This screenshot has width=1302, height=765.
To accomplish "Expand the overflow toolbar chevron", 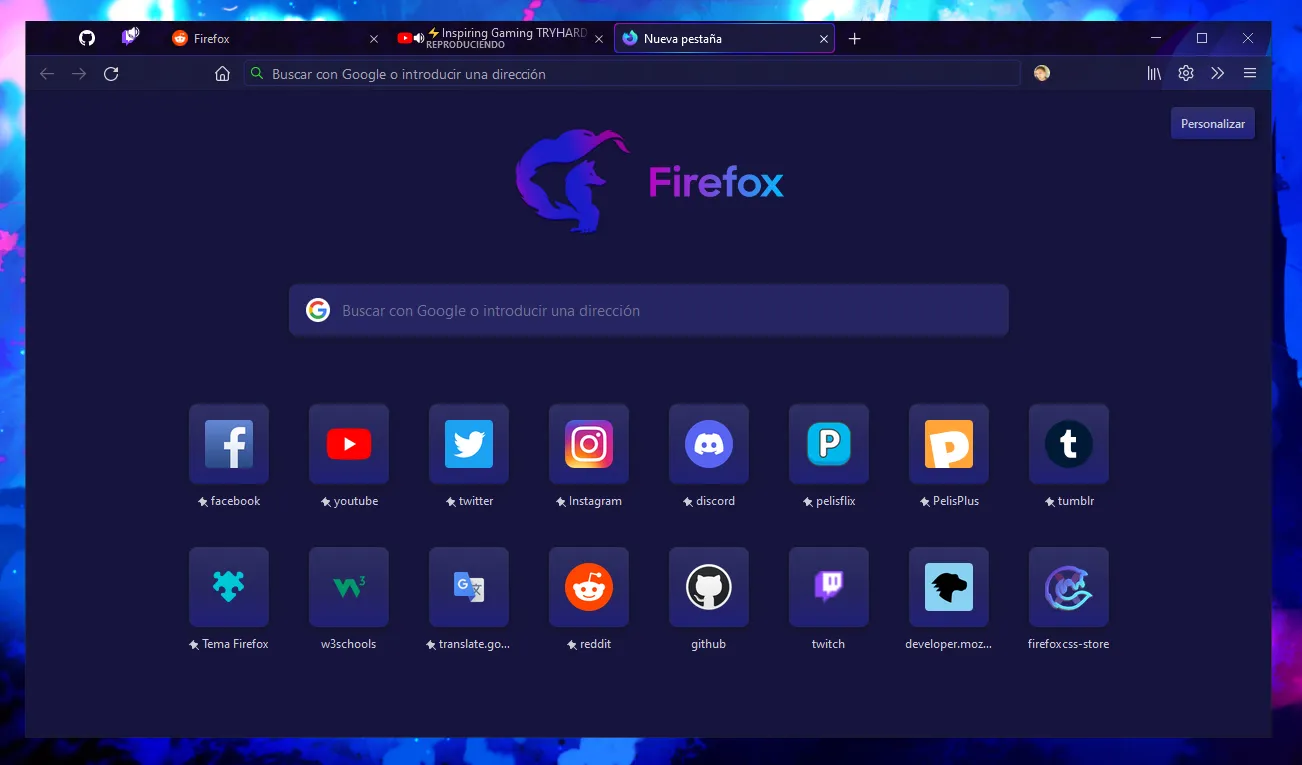I will [x=1218, y=73].
